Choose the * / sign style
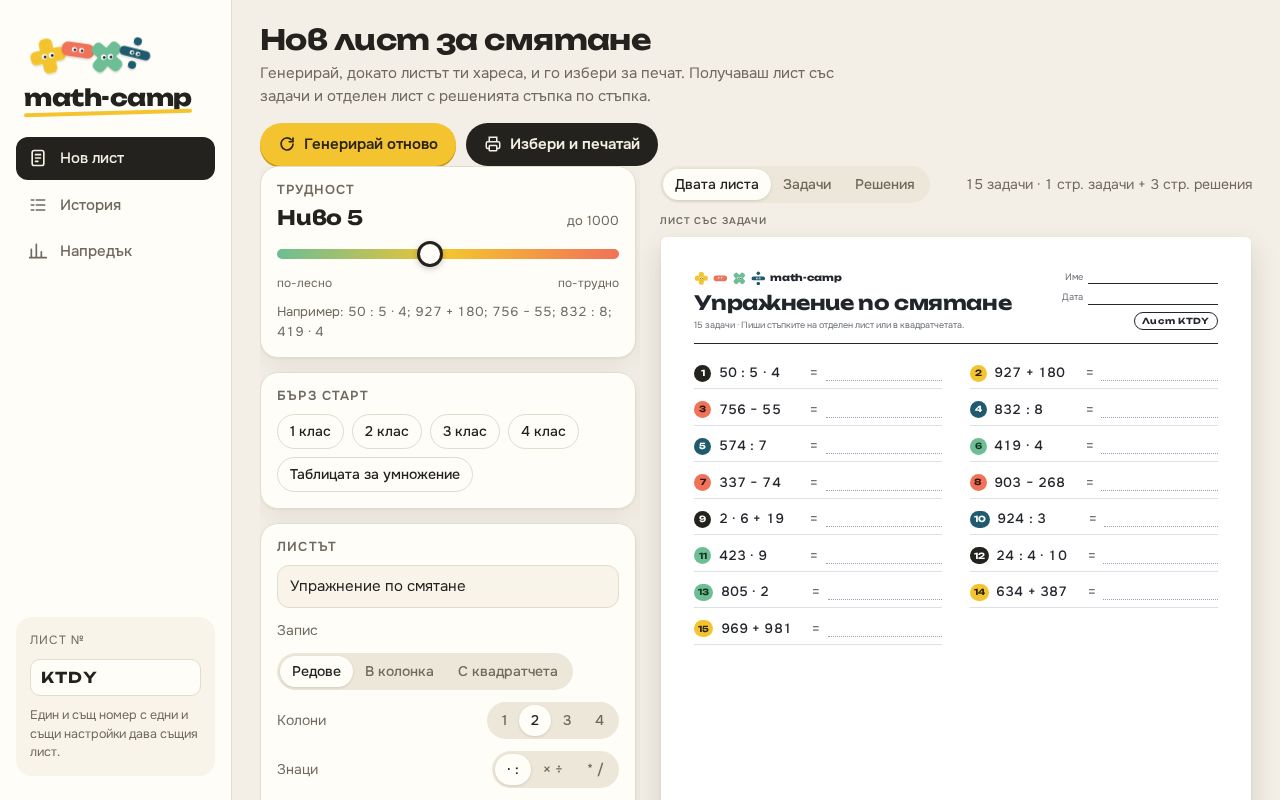The width and height of the screenshot is (1280, 800). (595, 769)
